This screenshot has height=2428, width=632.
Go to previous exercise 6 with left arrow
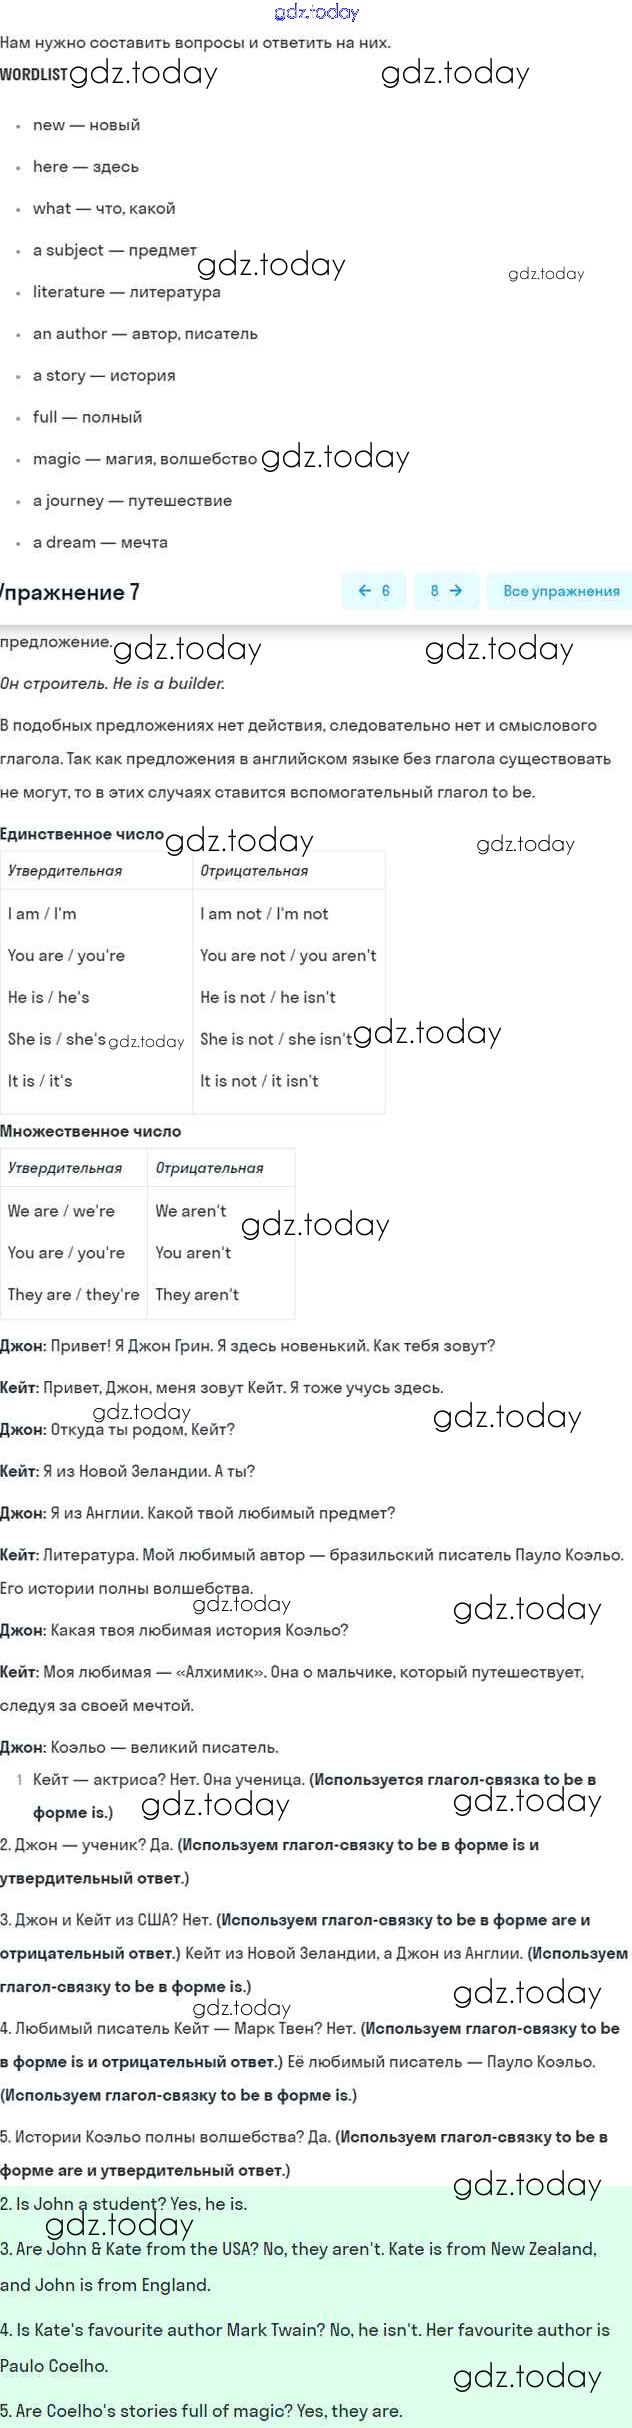point(373,591)
